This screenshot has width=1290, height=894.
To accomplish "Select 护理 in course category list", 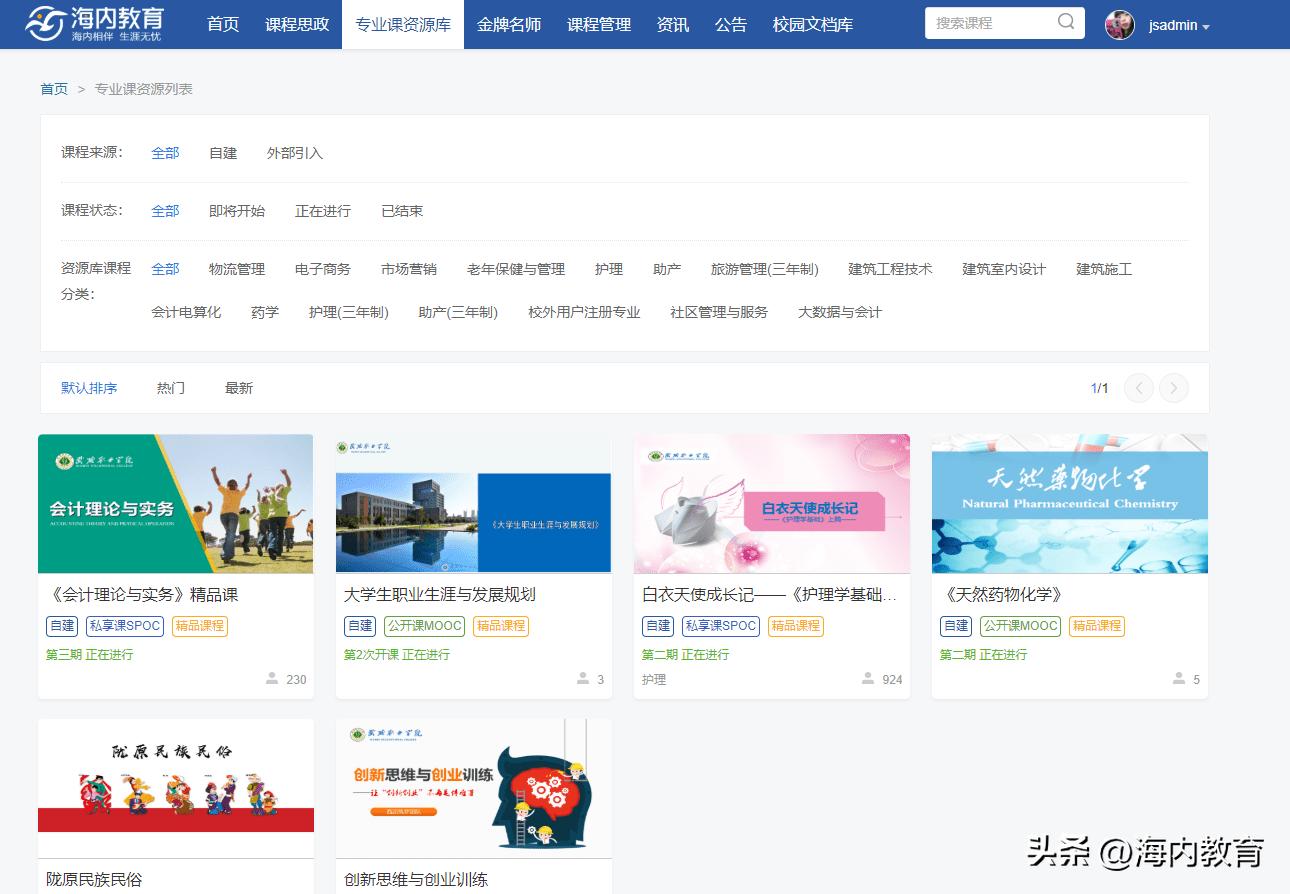I will pos(609,269).
